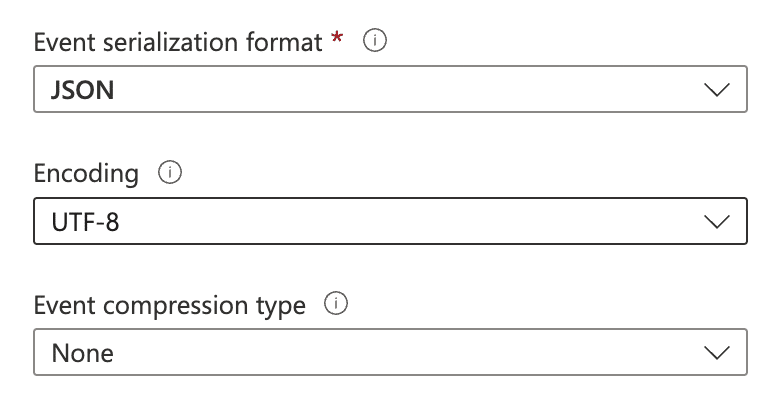Screen dimensions: 780x416
Task: Expand the Event serialization format dropdown
Action: tap(390, 89)
